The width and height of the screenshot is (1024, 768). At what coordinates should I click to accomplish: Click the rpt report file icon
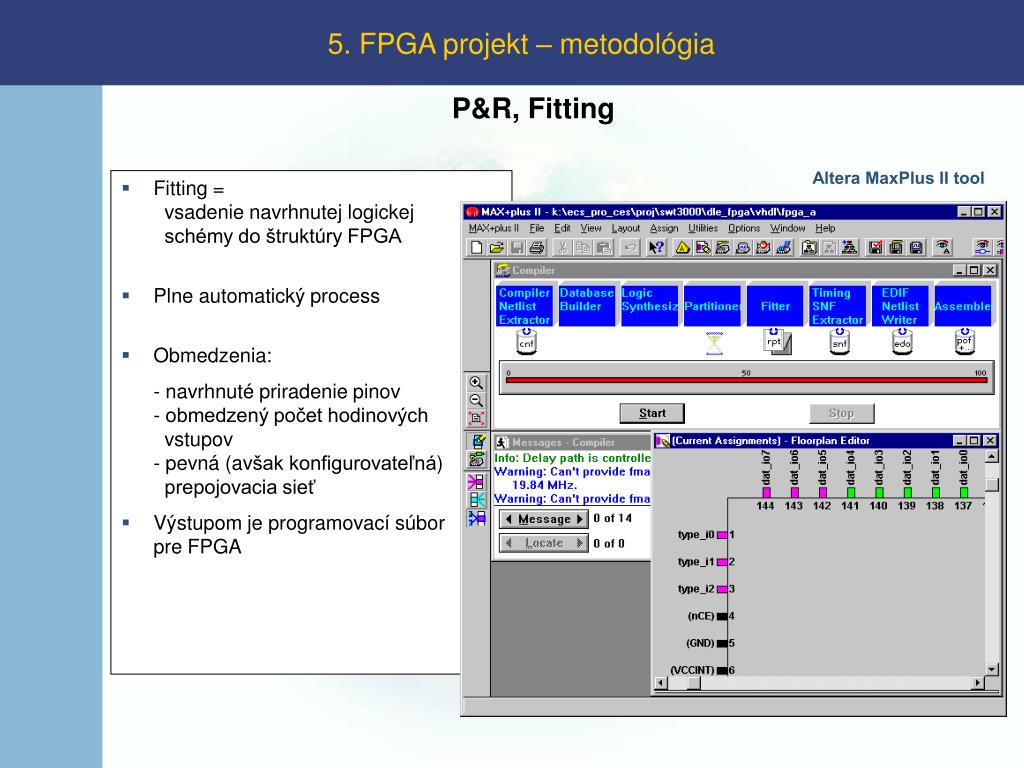click(x=777, y=342)
